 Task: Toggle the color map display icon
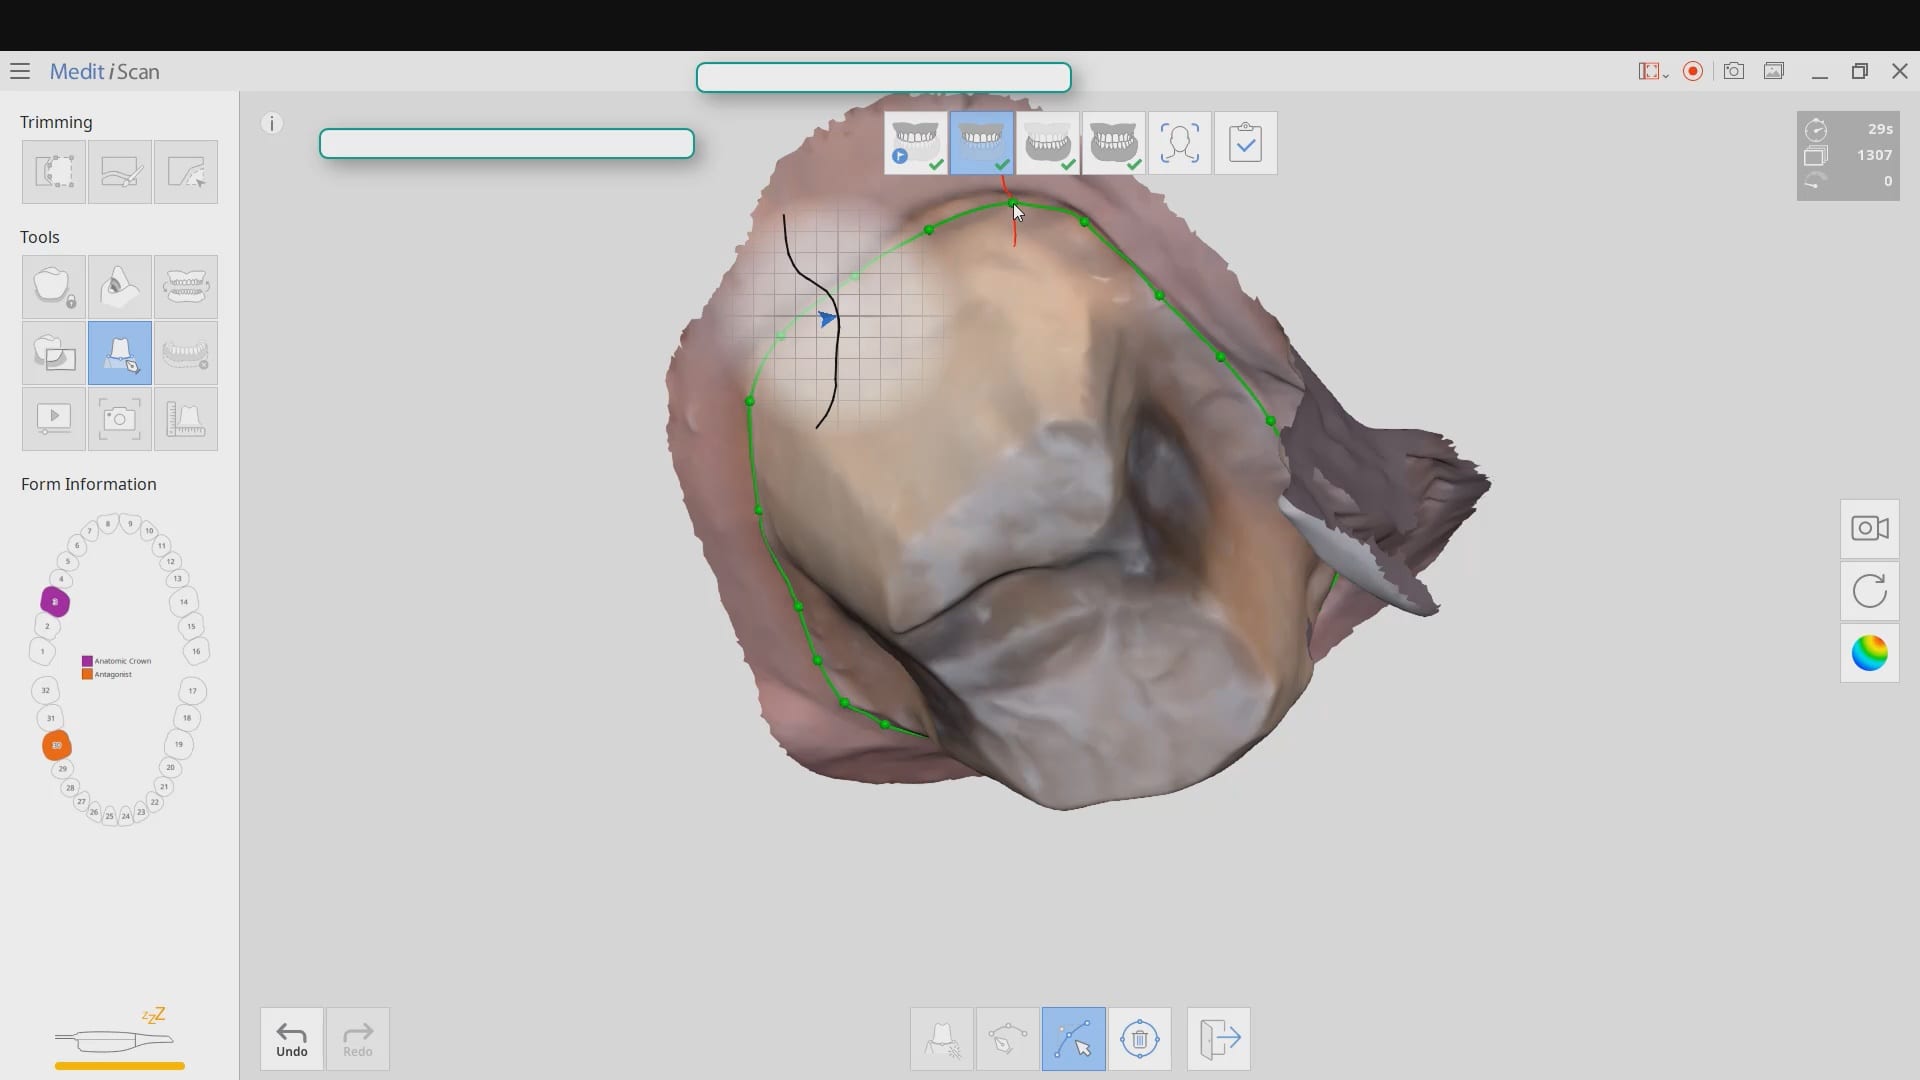point(1869,654)
